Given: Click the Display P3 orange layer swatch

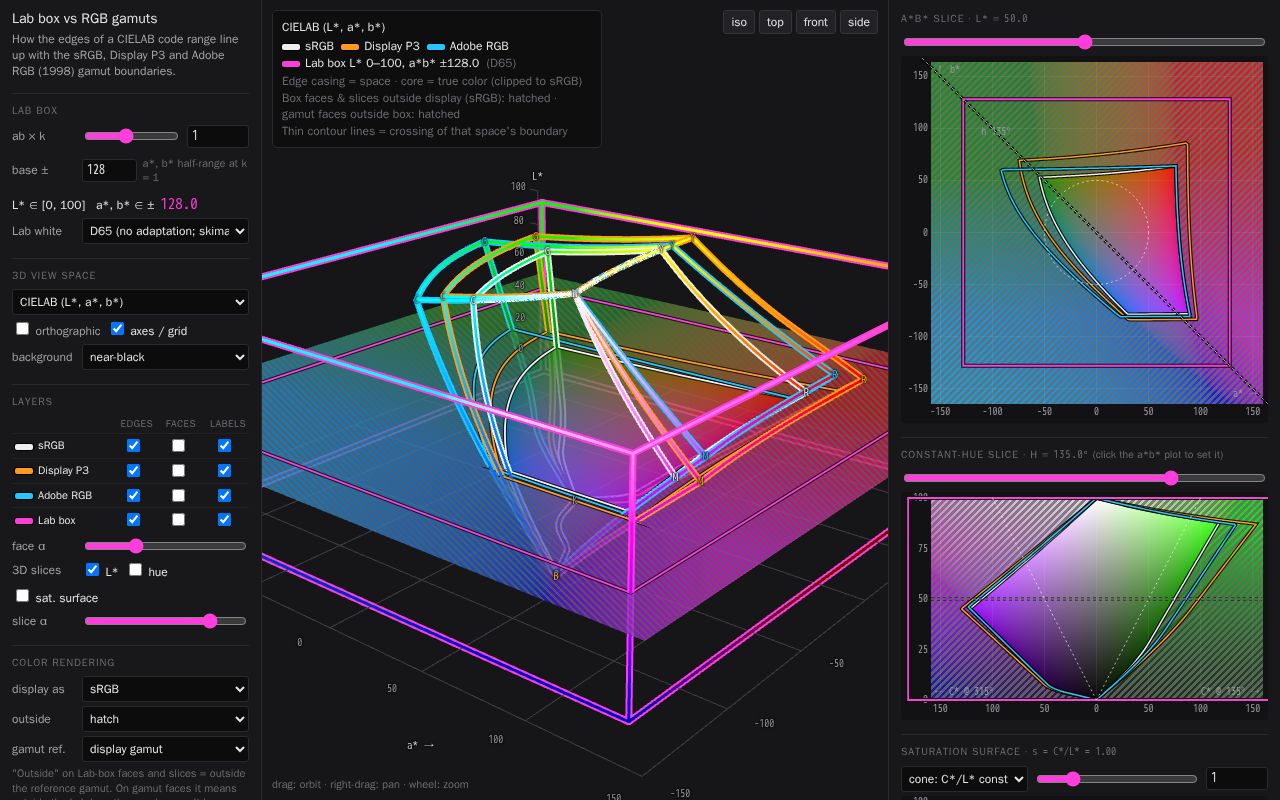Looking at the screenshot, I should pyautogui.click(x=23, y=471).
